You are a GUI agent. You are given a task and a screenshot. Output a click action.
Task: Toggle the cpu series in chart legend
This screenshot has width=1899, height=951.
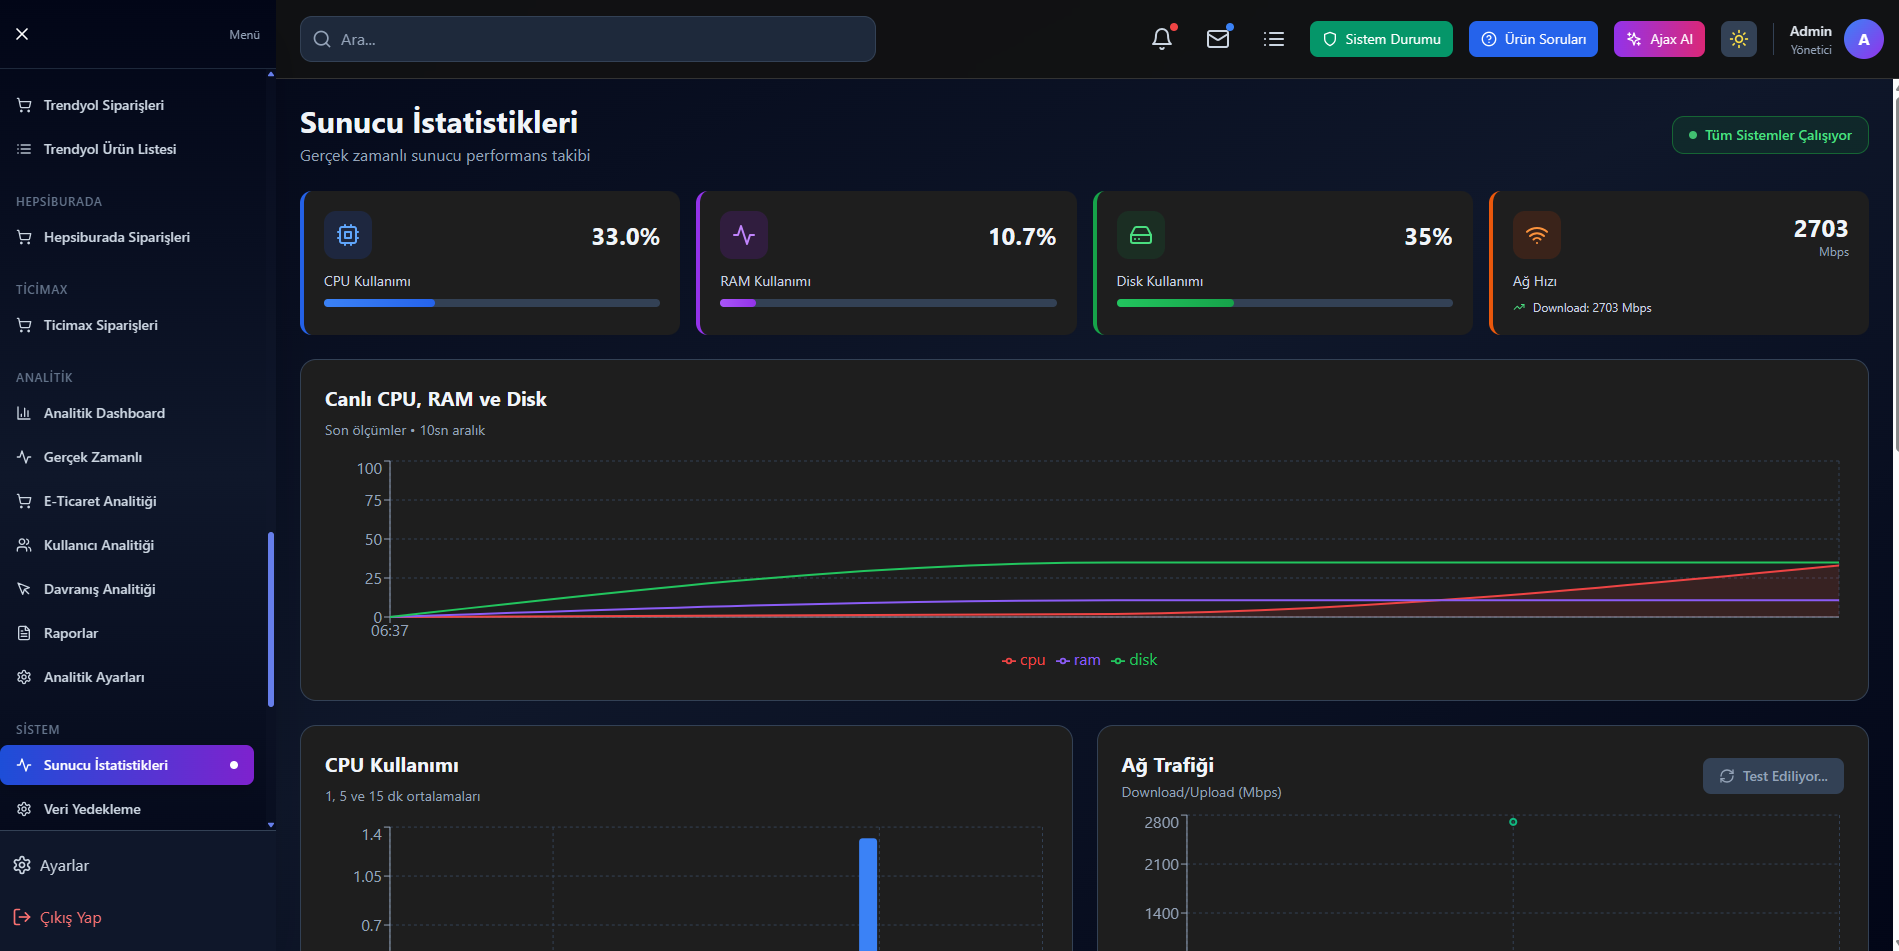click(1024, 660)
